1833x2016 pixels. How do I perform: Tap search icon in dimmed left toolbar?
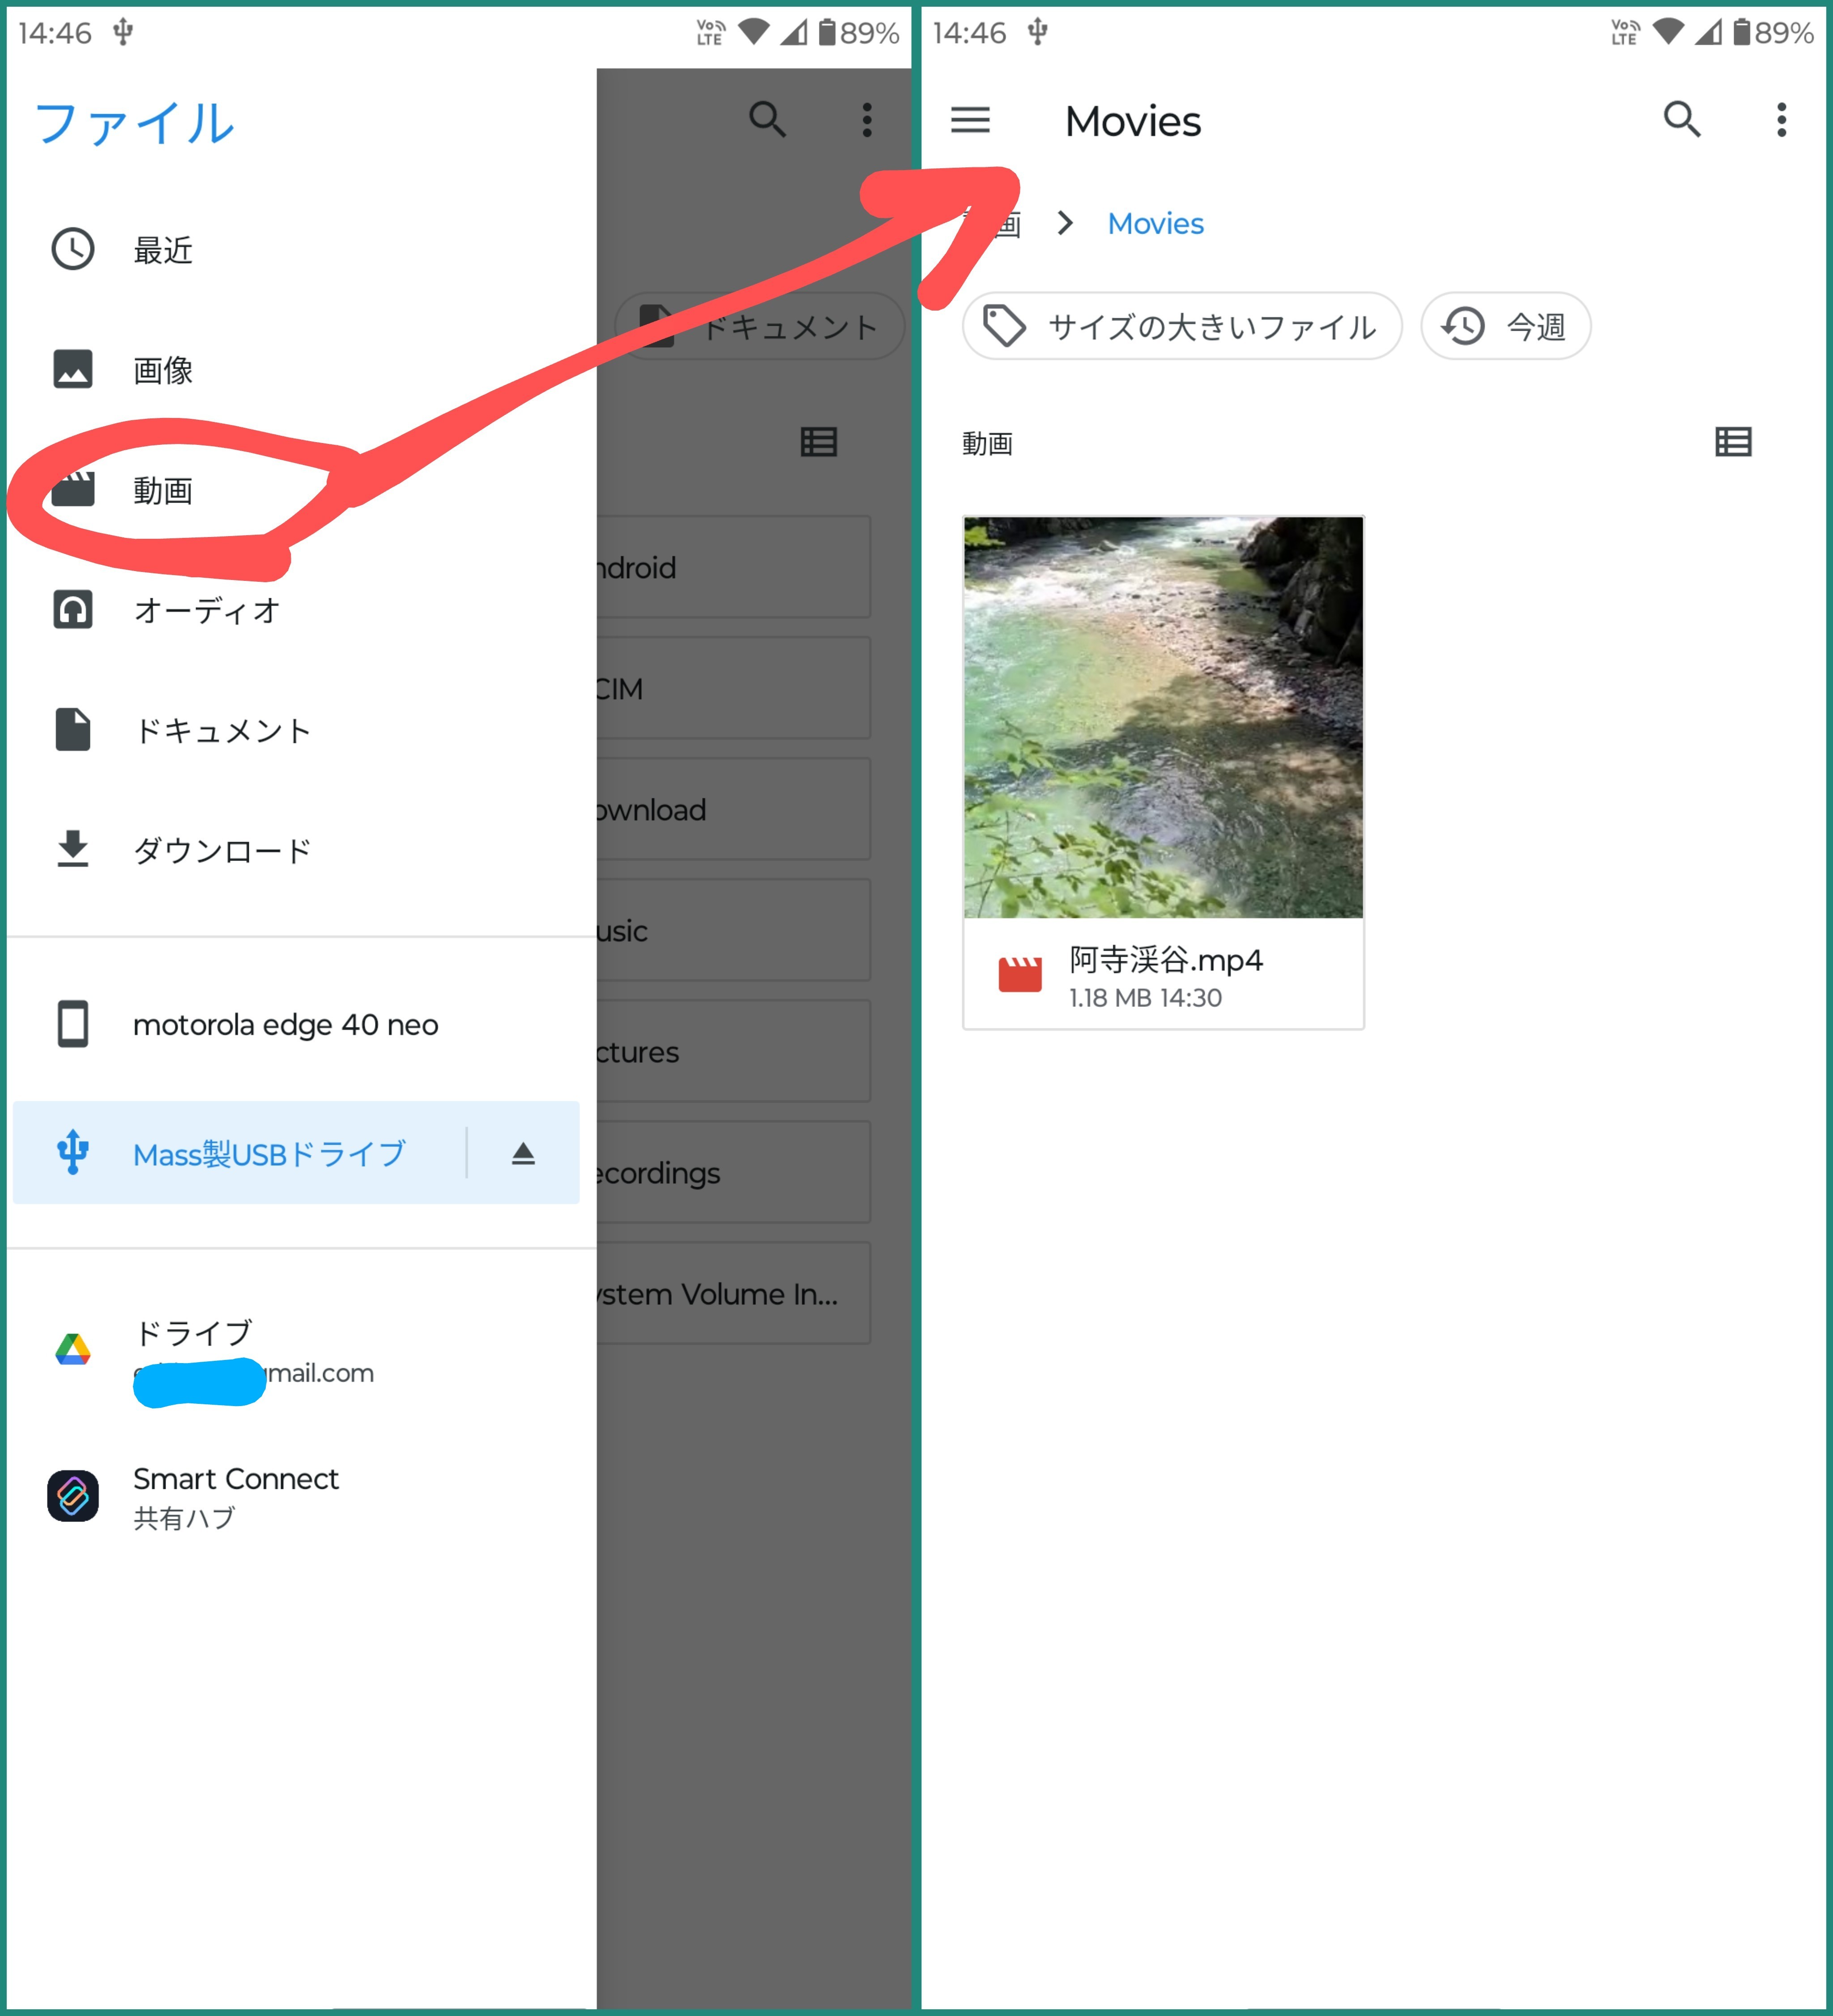[x=767, y=120]
